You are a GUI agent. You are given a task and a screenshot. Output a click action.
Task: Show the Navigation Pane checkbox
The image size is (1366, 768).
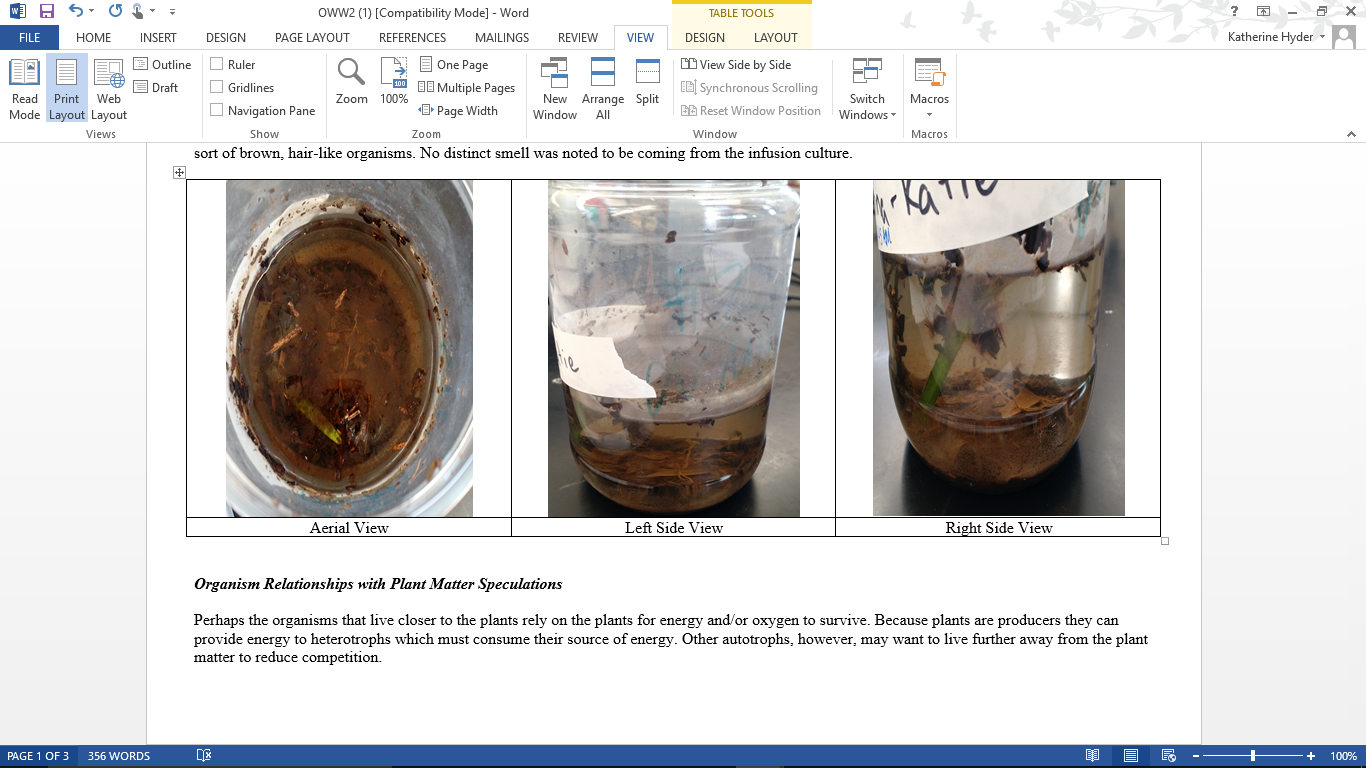click(x=217, y=110)
